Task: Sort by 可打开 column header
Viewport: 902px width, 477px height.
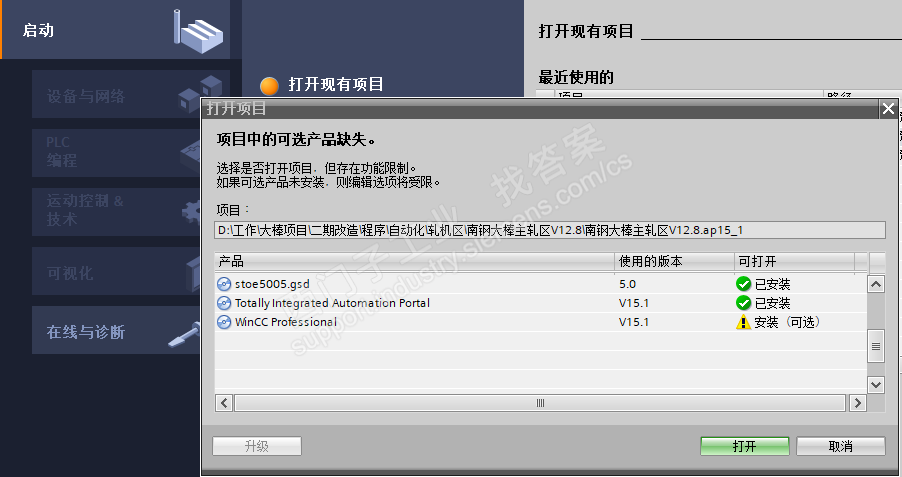Action: [x=794, y=262]
